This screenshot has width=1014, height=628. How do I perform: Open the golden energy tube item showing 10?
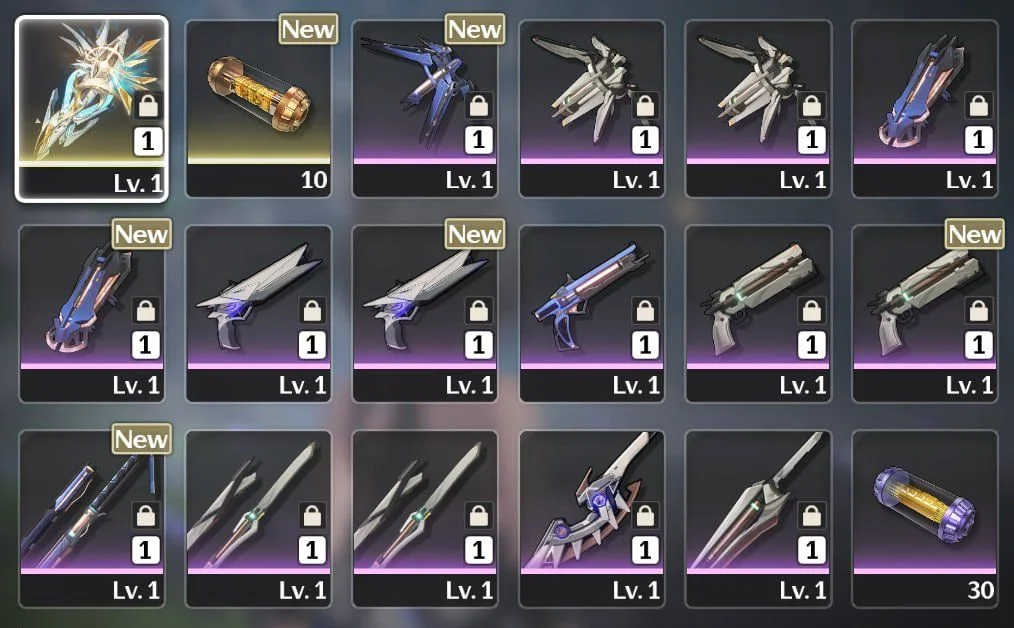point(259,109)
